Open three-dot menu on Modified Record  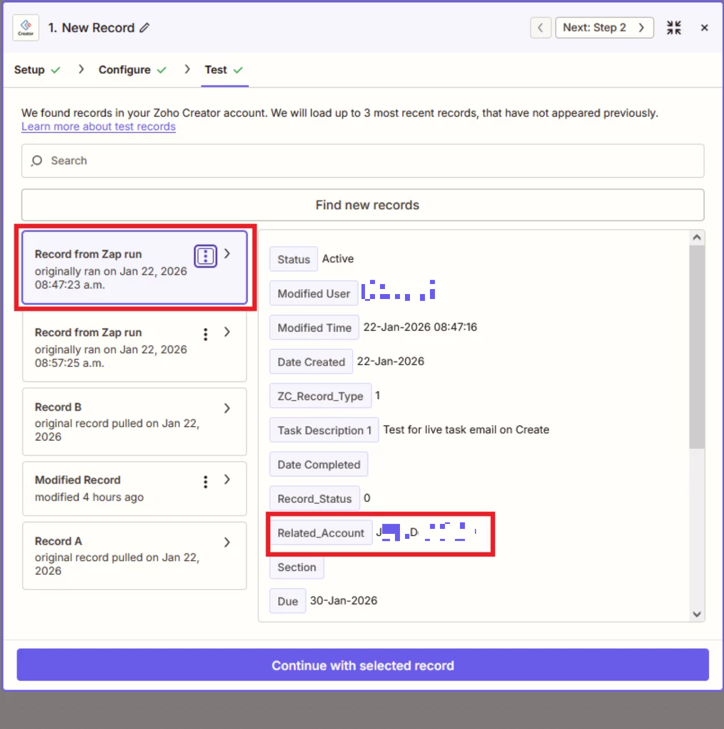pos(206,482)
